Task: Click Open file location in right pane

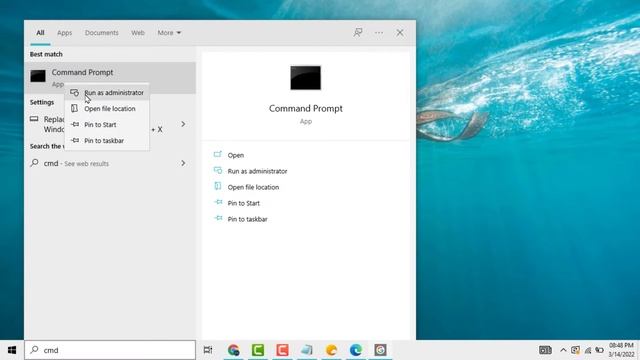Action: click(x=253, y=187)
